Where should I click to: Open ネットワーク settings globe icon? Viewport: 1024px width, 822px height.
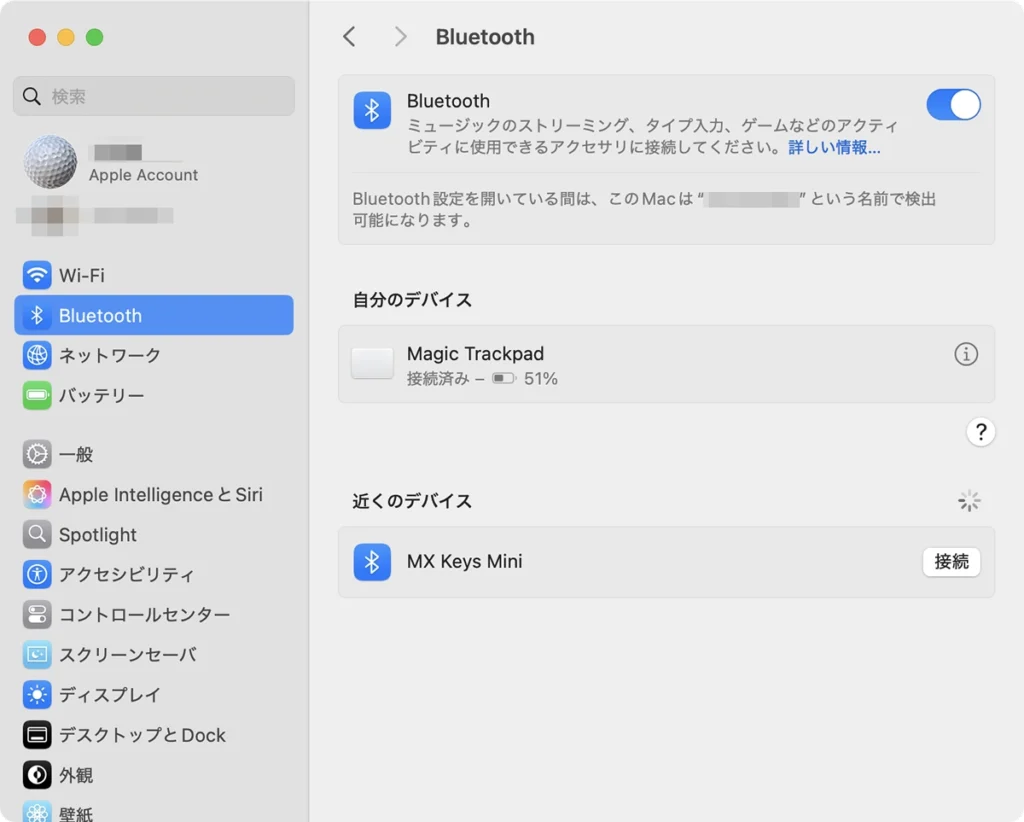37,355
